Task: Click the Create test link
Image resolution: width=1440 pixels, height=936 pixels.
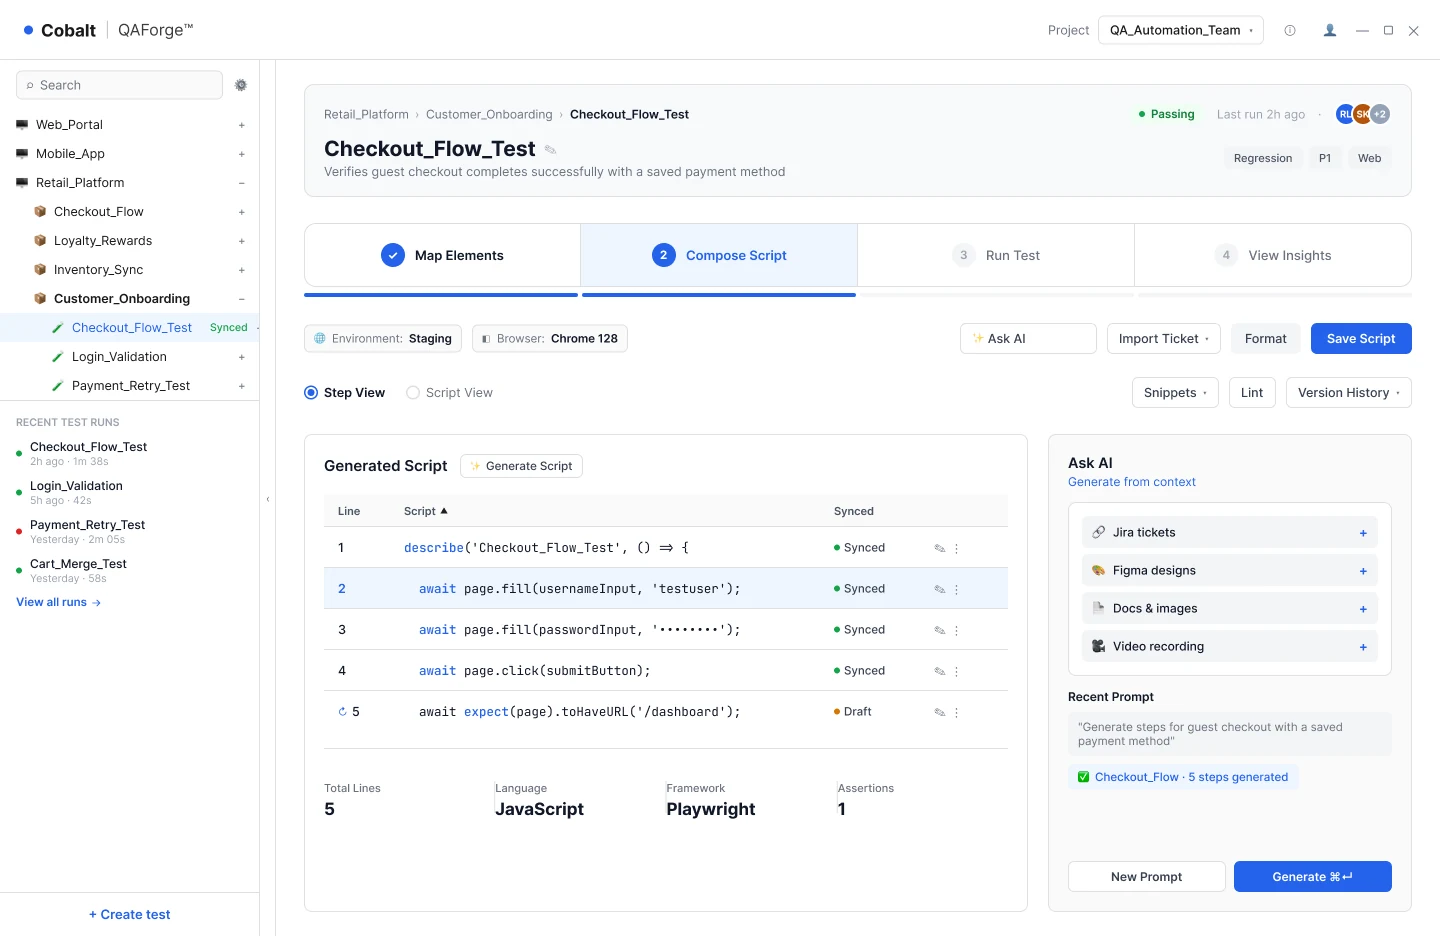Action: 129,914
